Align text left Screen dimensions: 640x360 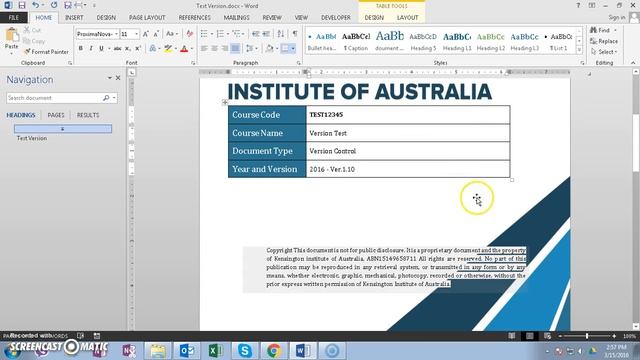204,49
